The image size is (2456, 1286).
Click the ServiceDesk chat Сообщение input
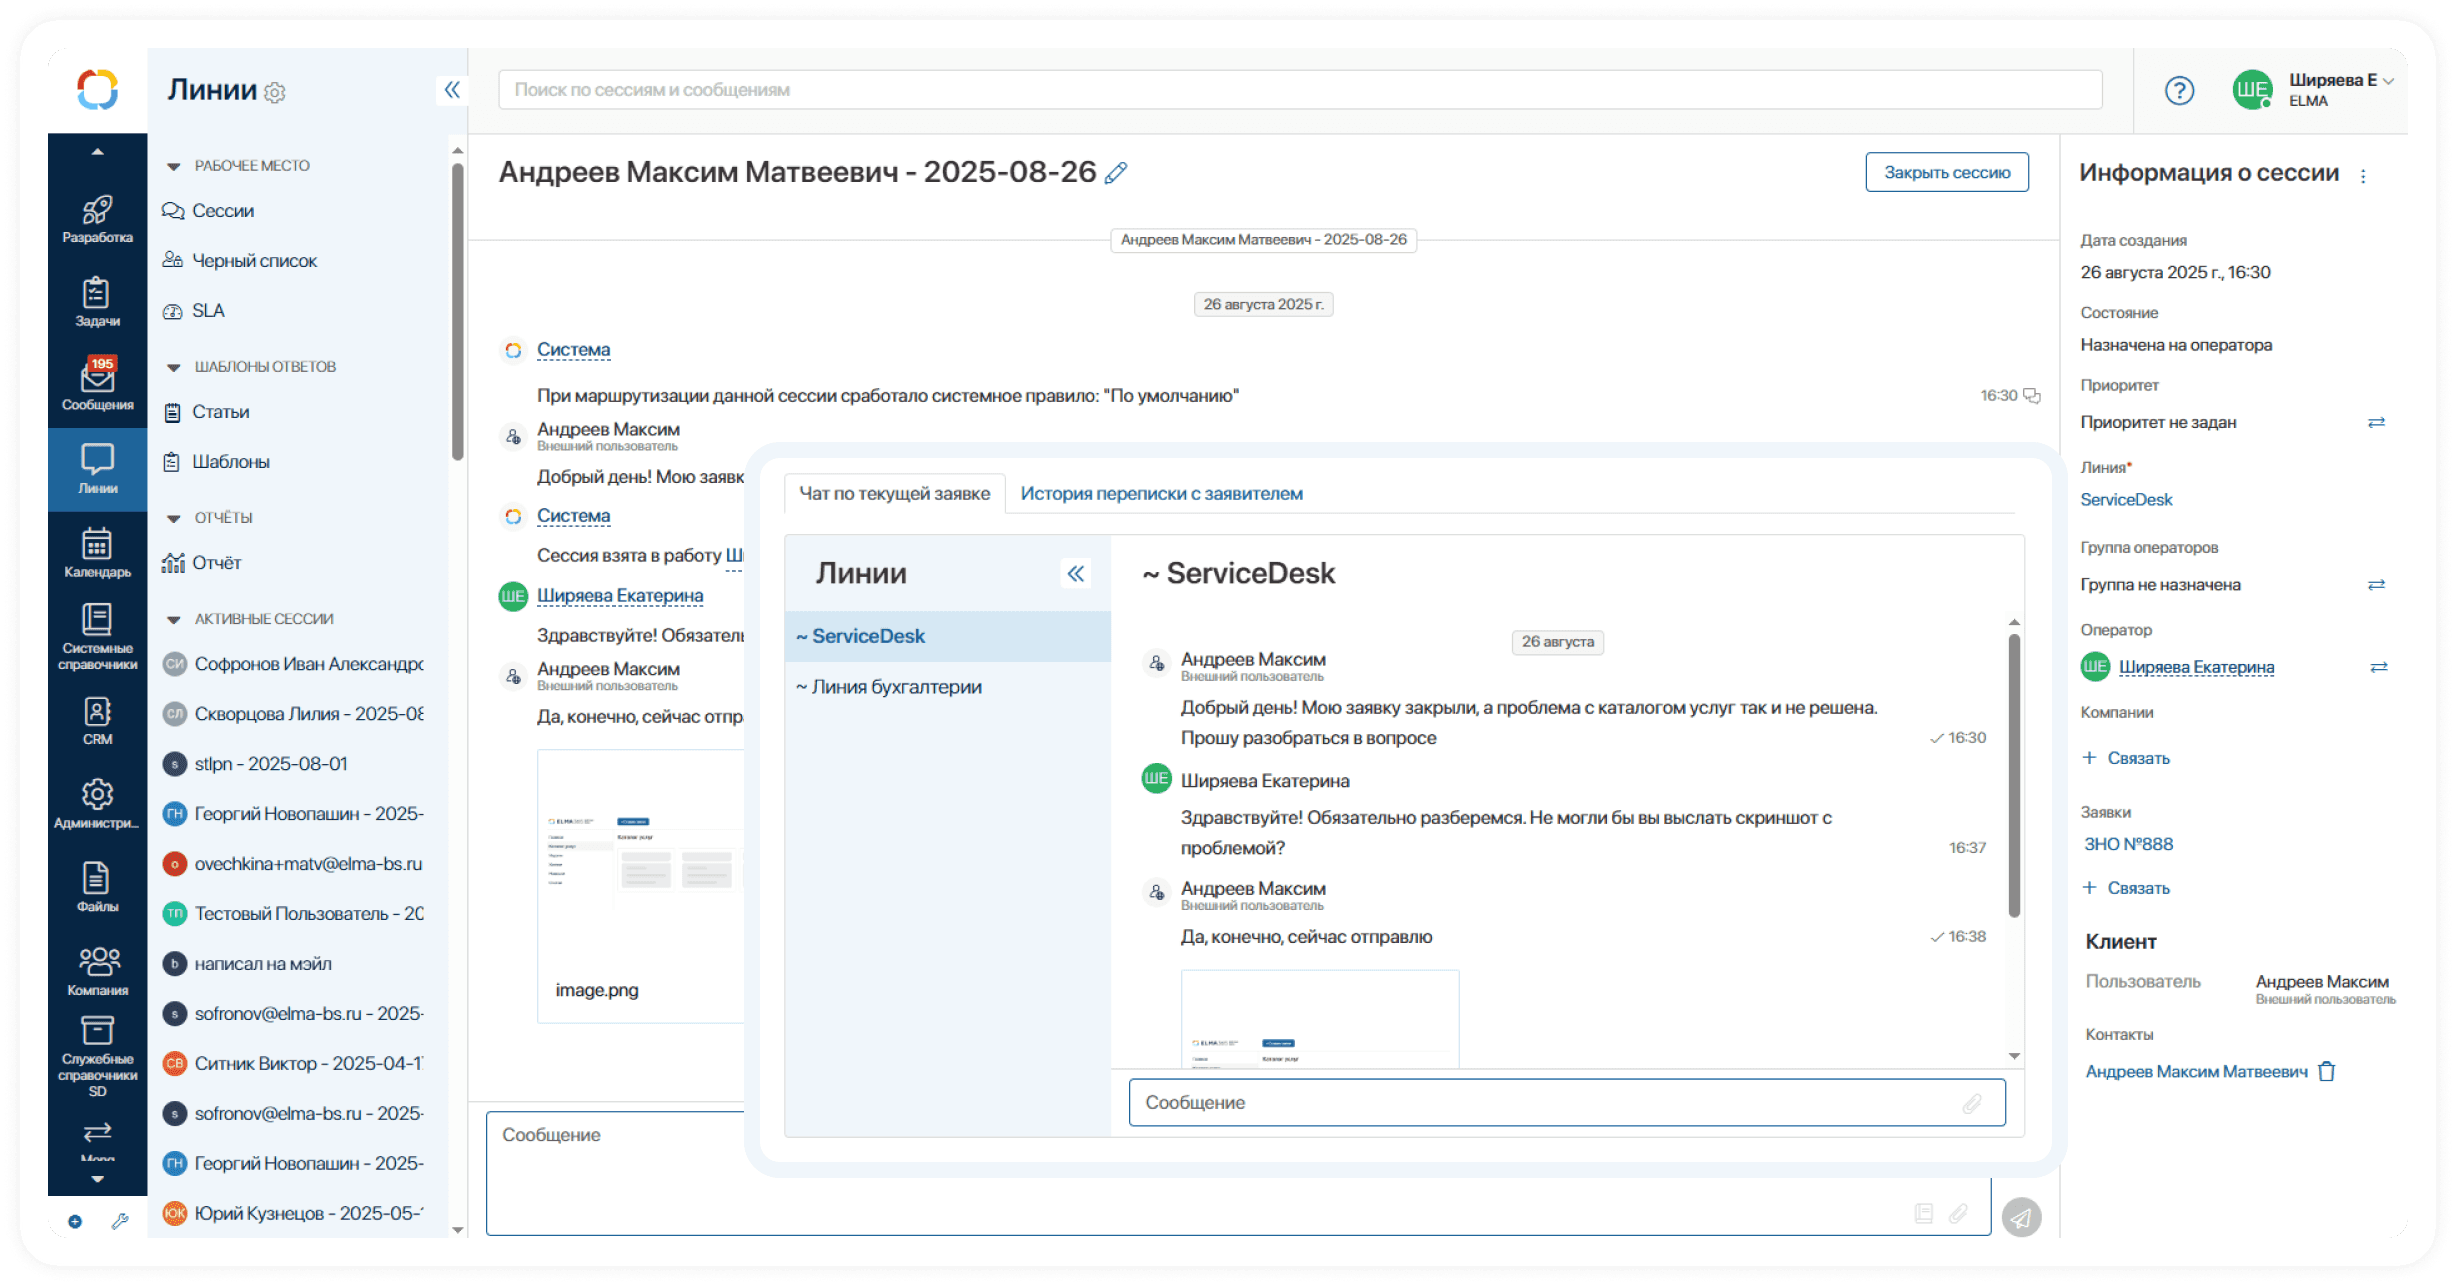[x=1567, y=1103]
